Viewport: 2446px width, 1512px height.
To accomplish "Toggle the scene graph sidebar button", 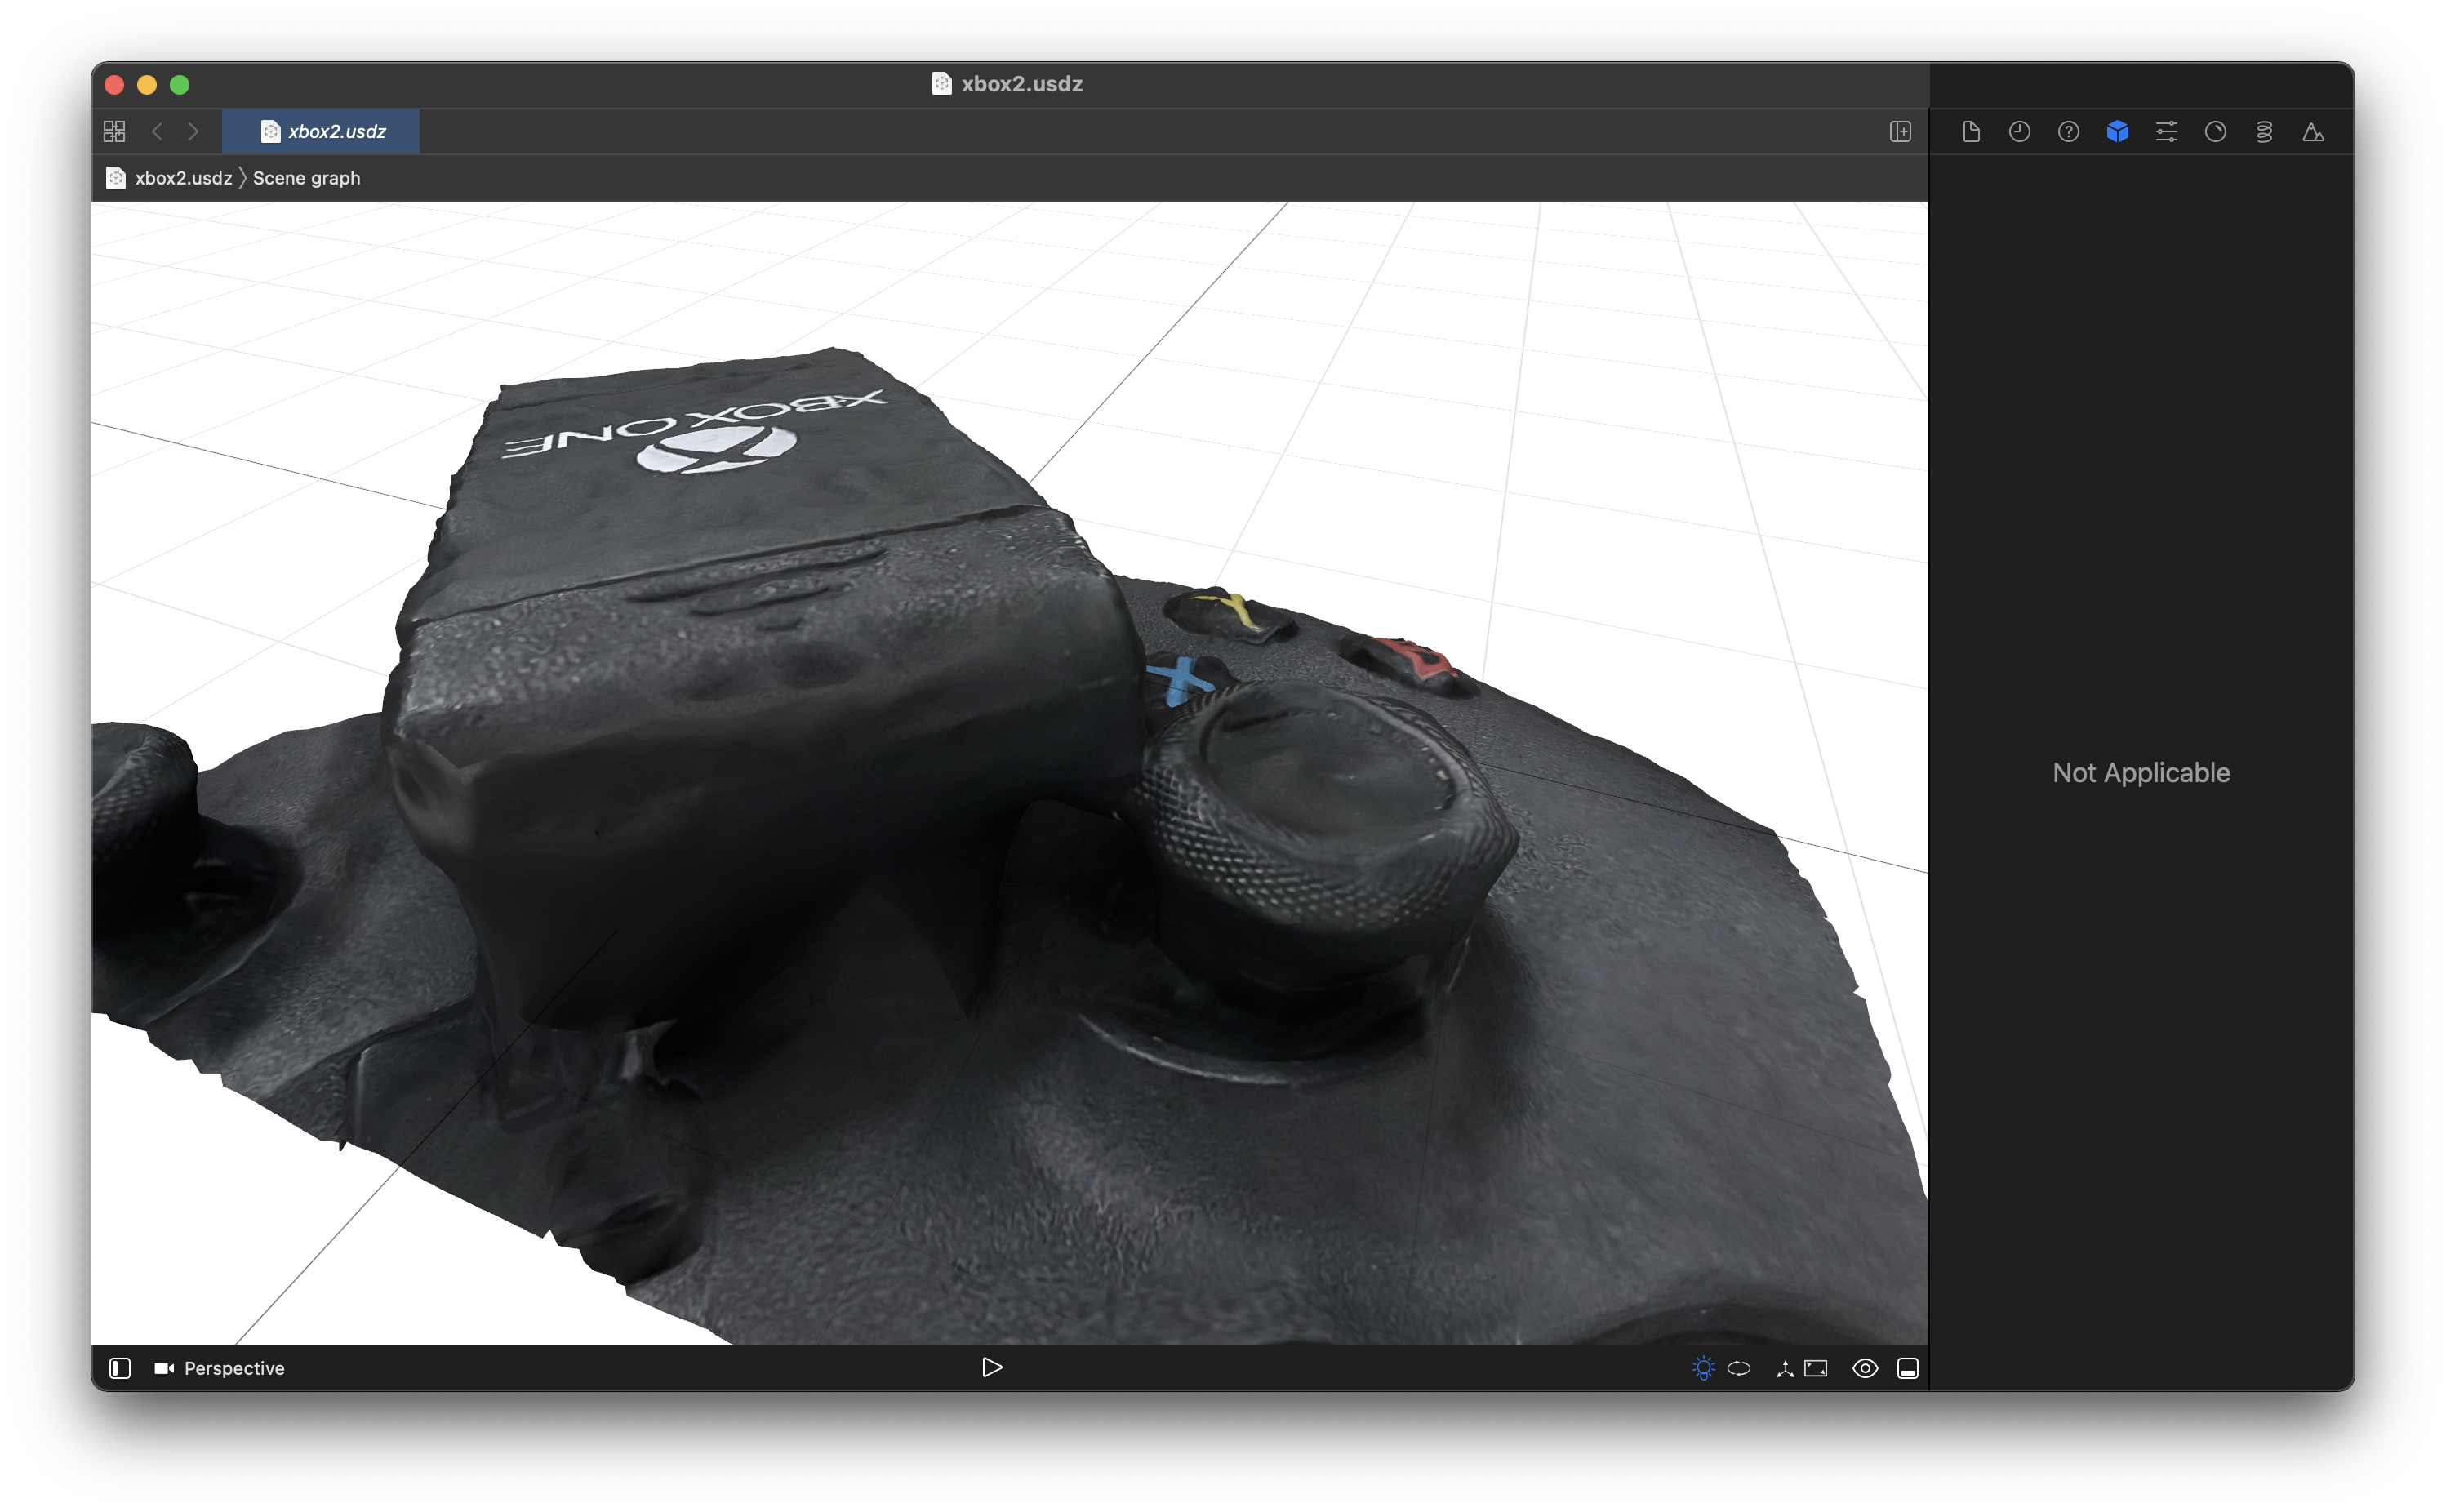I will pyautogui.click(x=120, y=1368).
